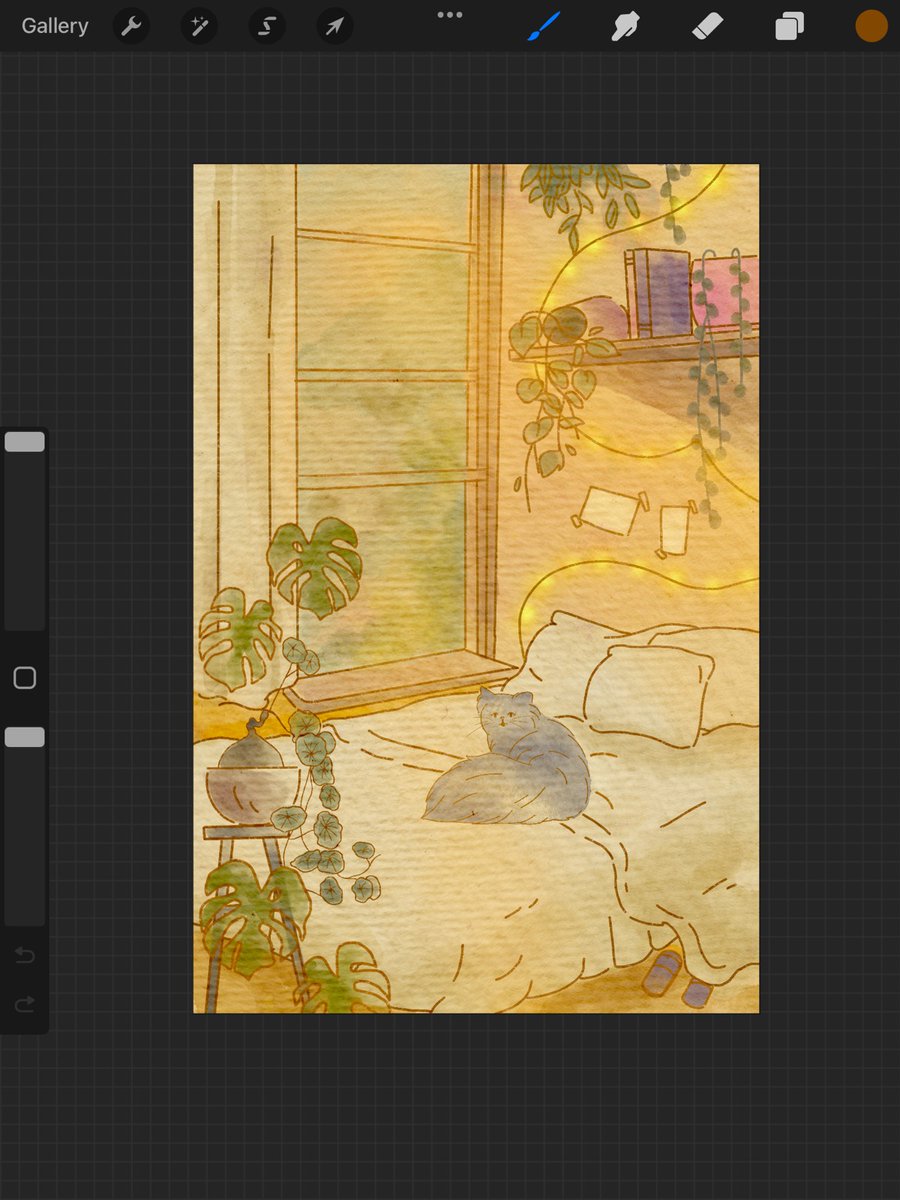The height and width of the screenshot is (1200, 900).
Task: Click the brush opacity slider handle
Action: pyautogui.click(x=25, y=737)
